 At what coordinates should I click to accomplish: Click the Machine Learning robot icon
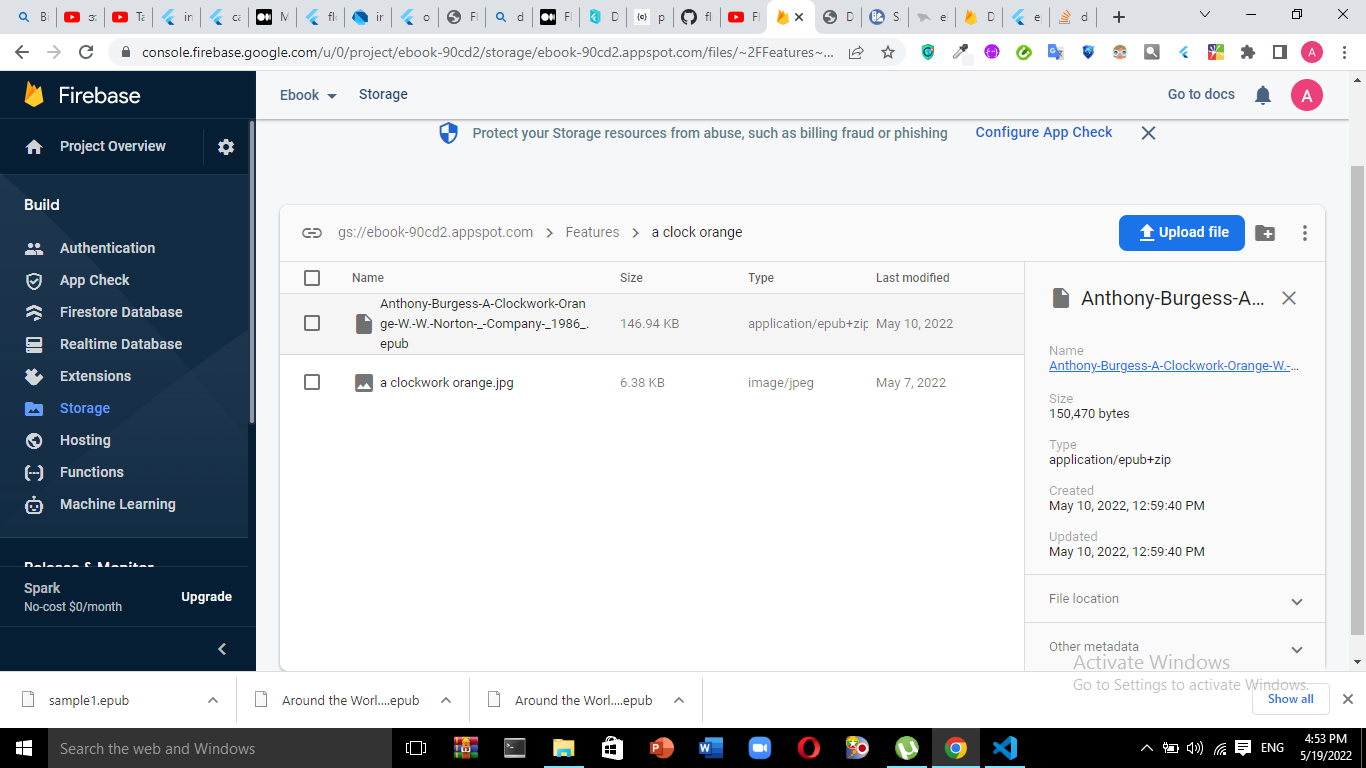34,504
